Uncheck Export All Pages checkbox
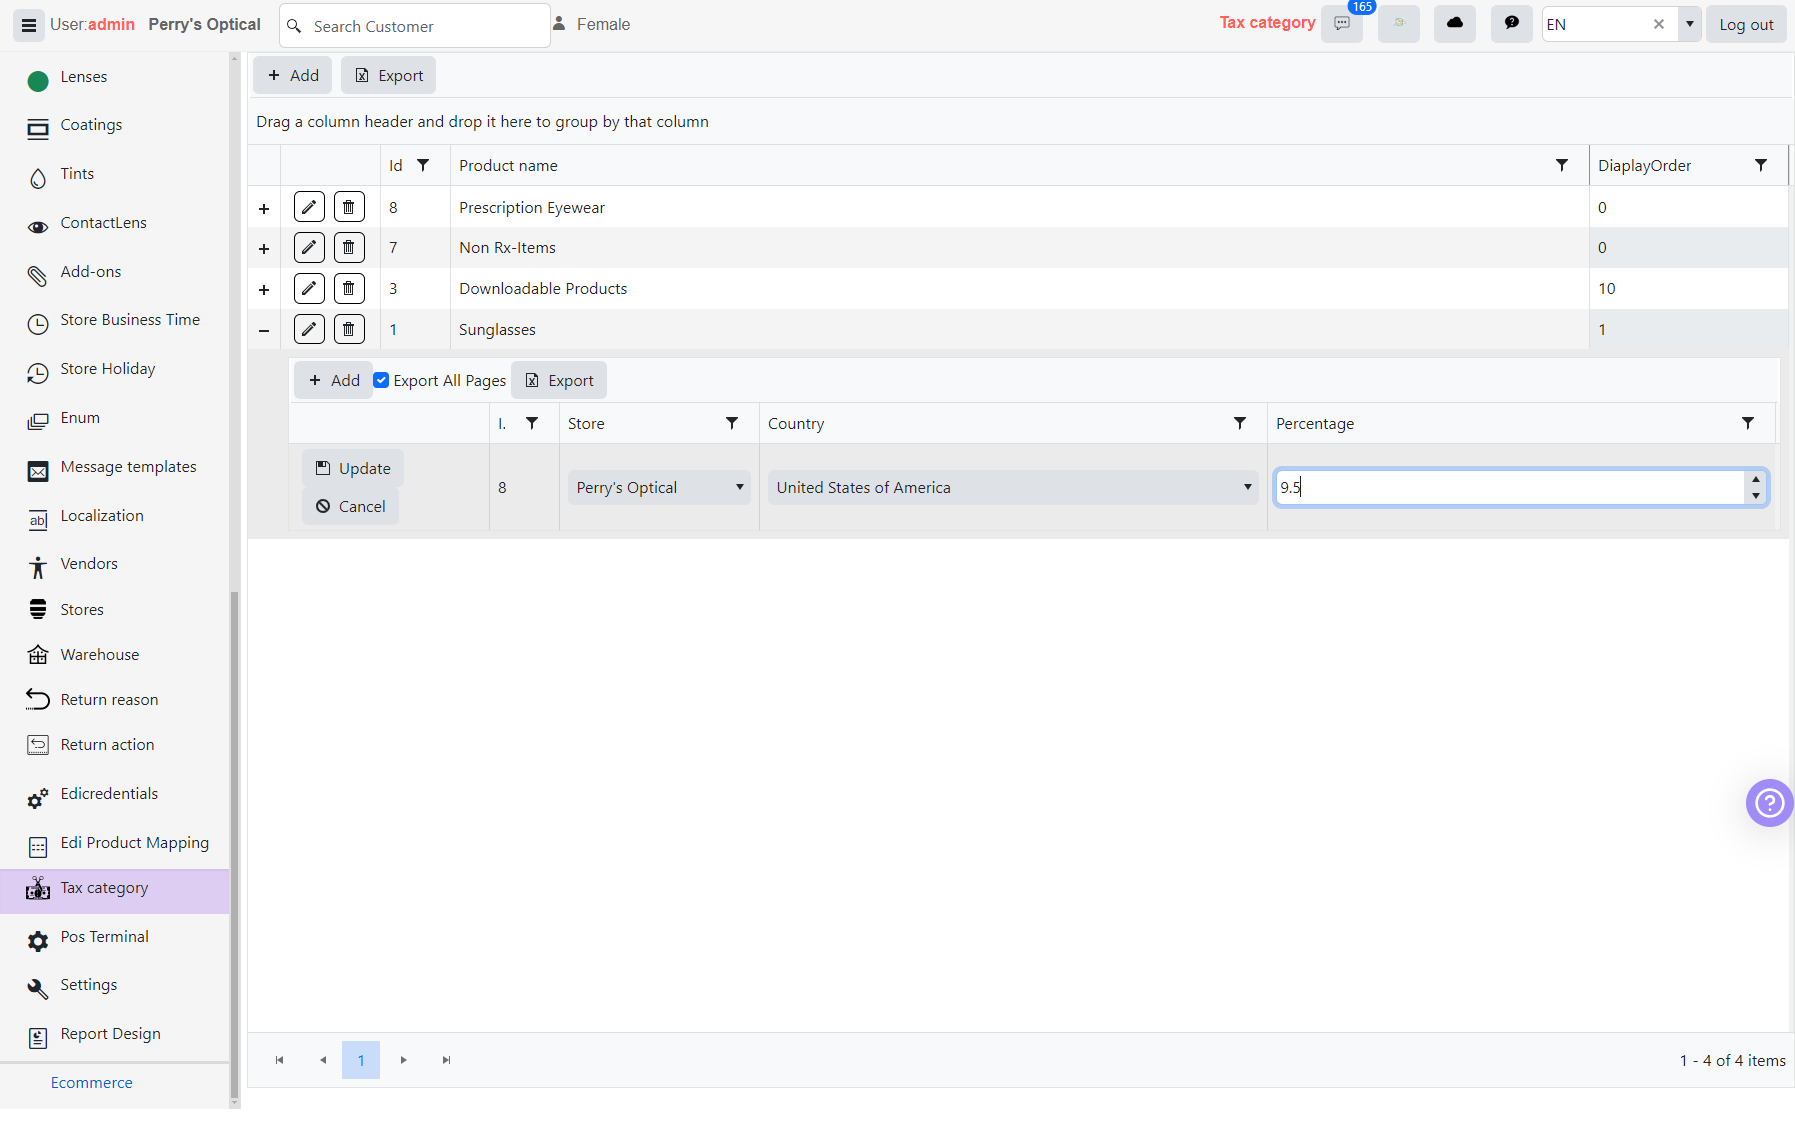Image resolution: width=1795 pixels, height=1127 pixels. tap(381, 380)
